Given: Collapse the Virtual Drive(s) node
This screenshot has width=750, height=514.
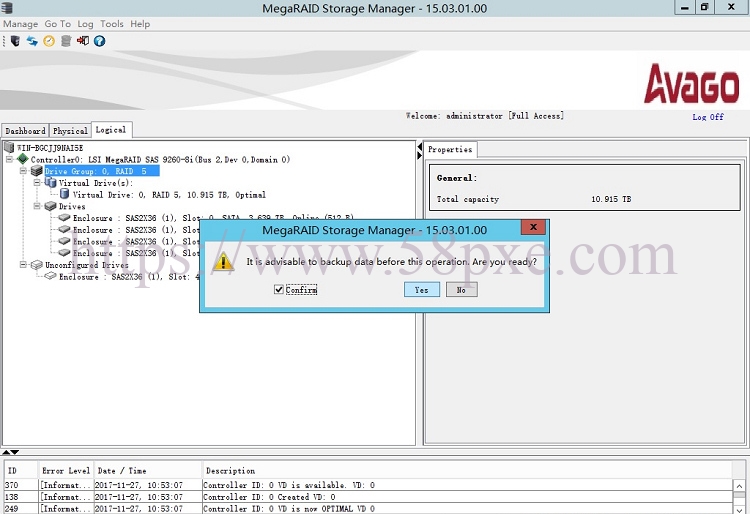Looking at the screenshot, I should point(37,183).
